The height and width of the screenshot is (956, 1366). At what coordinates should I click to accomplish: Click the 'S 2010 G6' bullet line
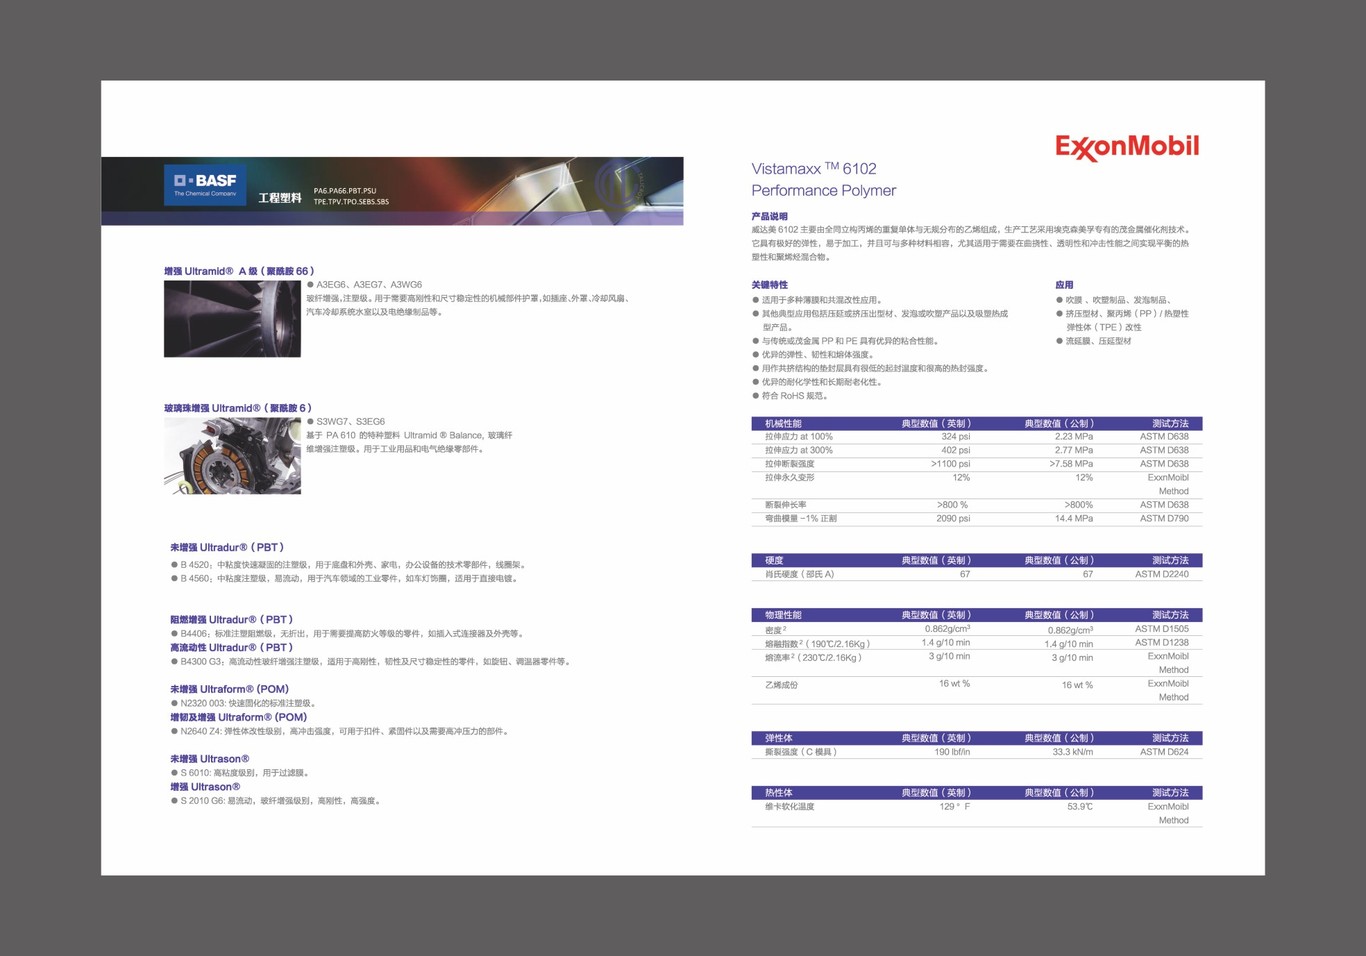tap(276, 802)
